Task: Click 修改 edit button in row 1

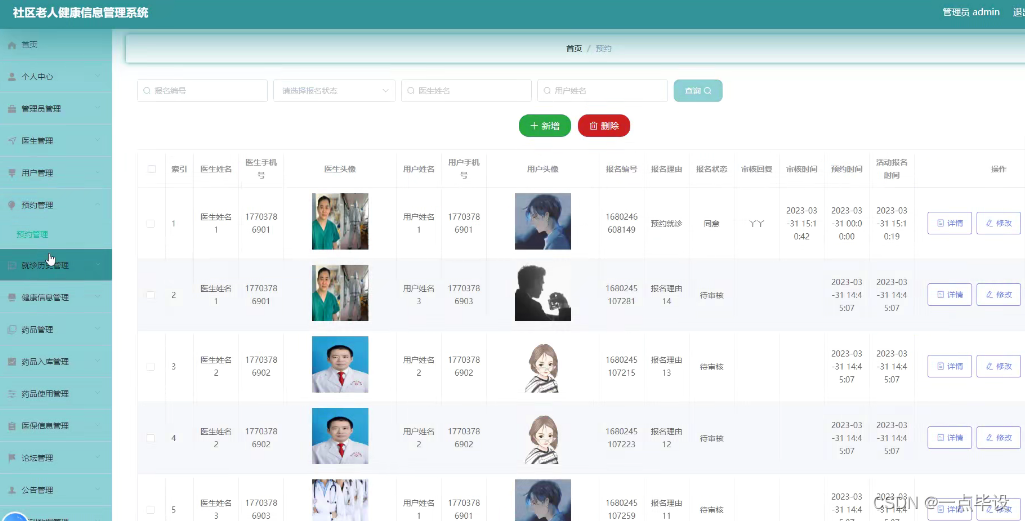Action: [998, 224]
